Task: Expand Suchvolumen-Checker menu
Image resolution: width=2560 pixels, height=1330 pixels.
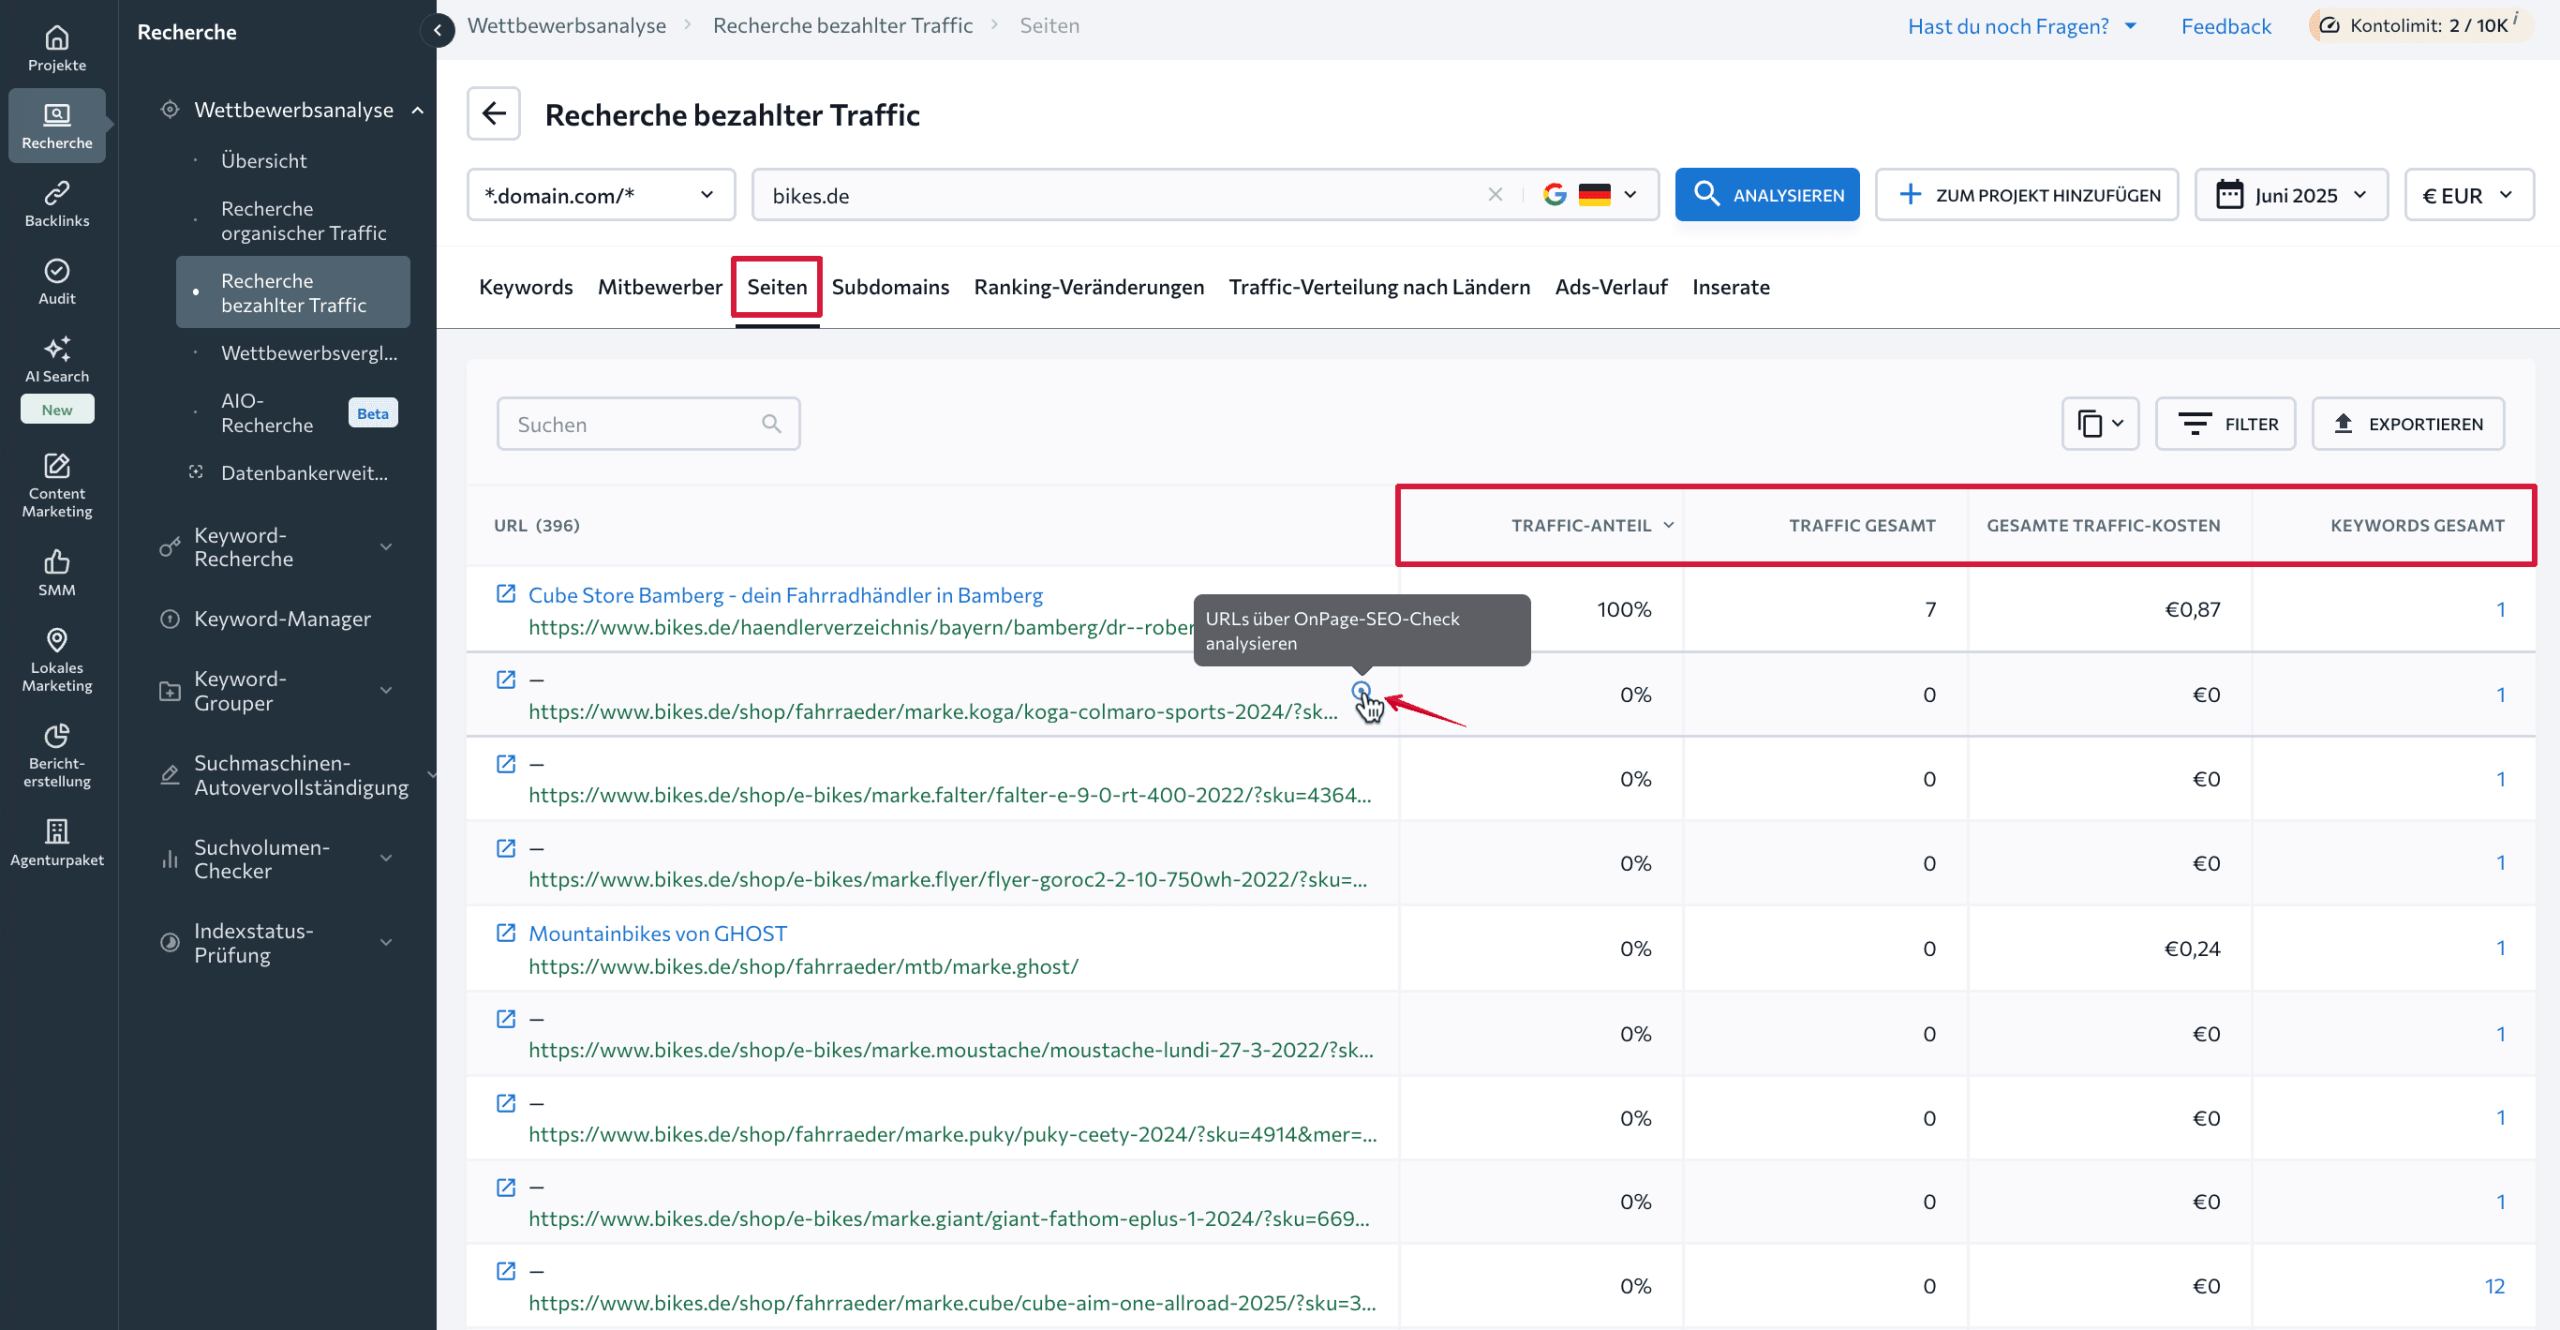Action: 386,858
